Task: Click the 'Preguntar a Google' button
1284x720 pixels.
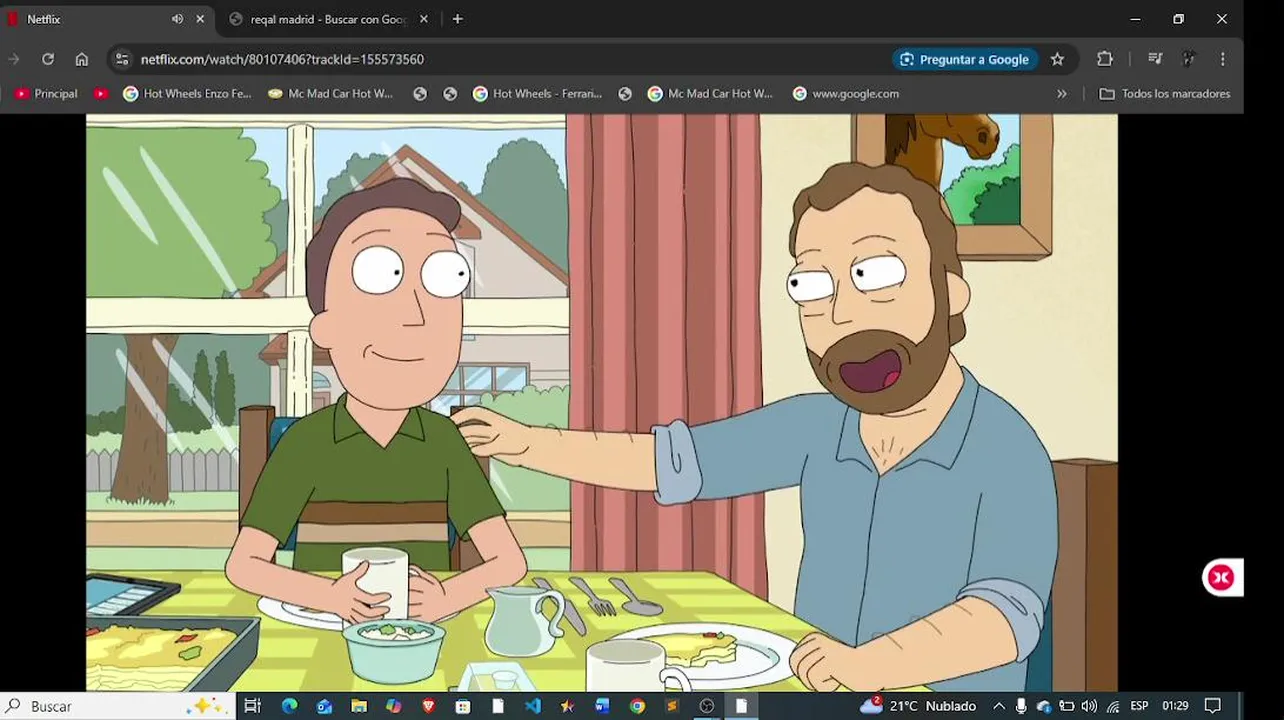Action: tap(964, 59)
